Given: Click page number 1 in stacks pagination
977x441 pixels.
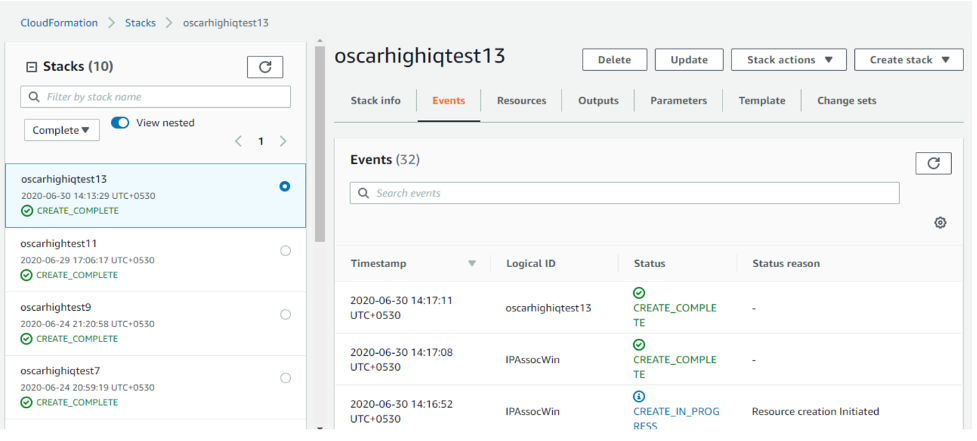Looking at the screenshot, I should pyautogui.click(x=260, y=141).
